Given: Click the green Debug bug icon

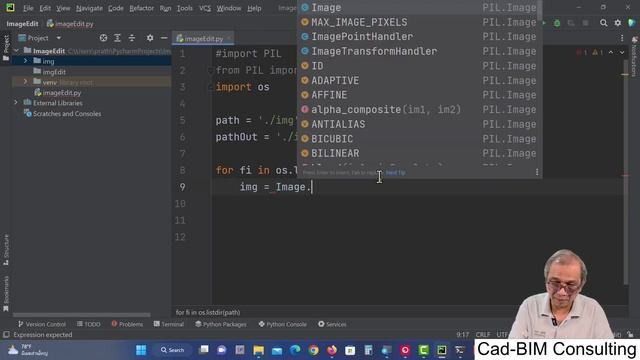Looking at the screenshot, I should tap(557, 23).
